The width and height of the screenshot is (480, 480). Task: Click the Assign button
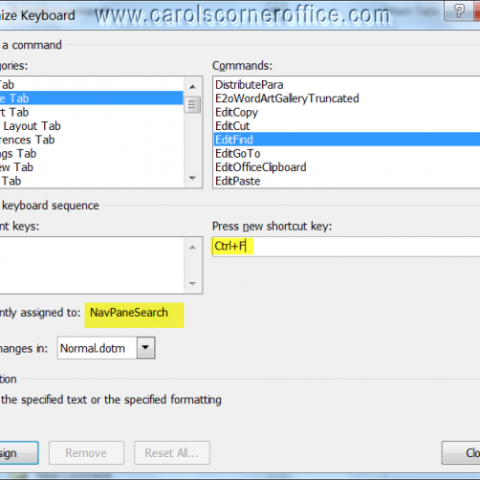[x=18, y=453]
